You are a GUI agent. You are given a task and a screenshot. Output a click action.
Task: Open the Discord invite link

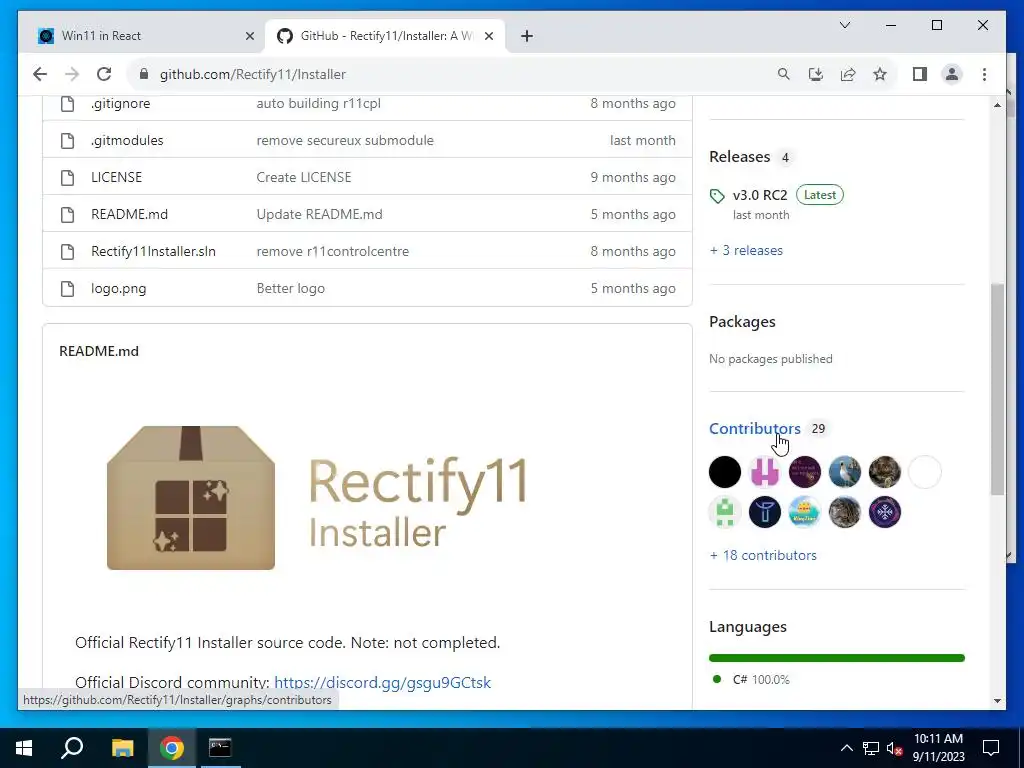tap(383, 682)
